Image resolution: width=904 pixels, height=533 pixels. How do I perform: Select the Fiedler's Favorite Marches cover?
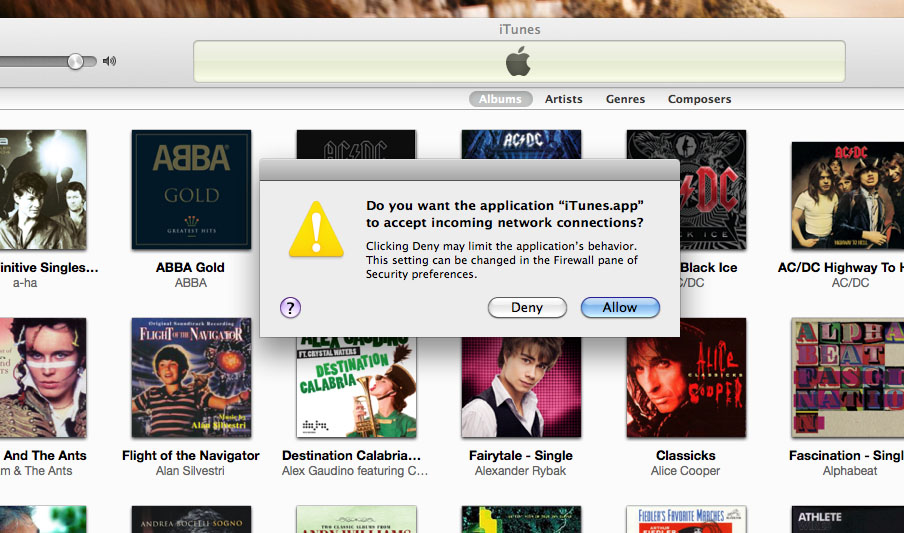point(686,520)
